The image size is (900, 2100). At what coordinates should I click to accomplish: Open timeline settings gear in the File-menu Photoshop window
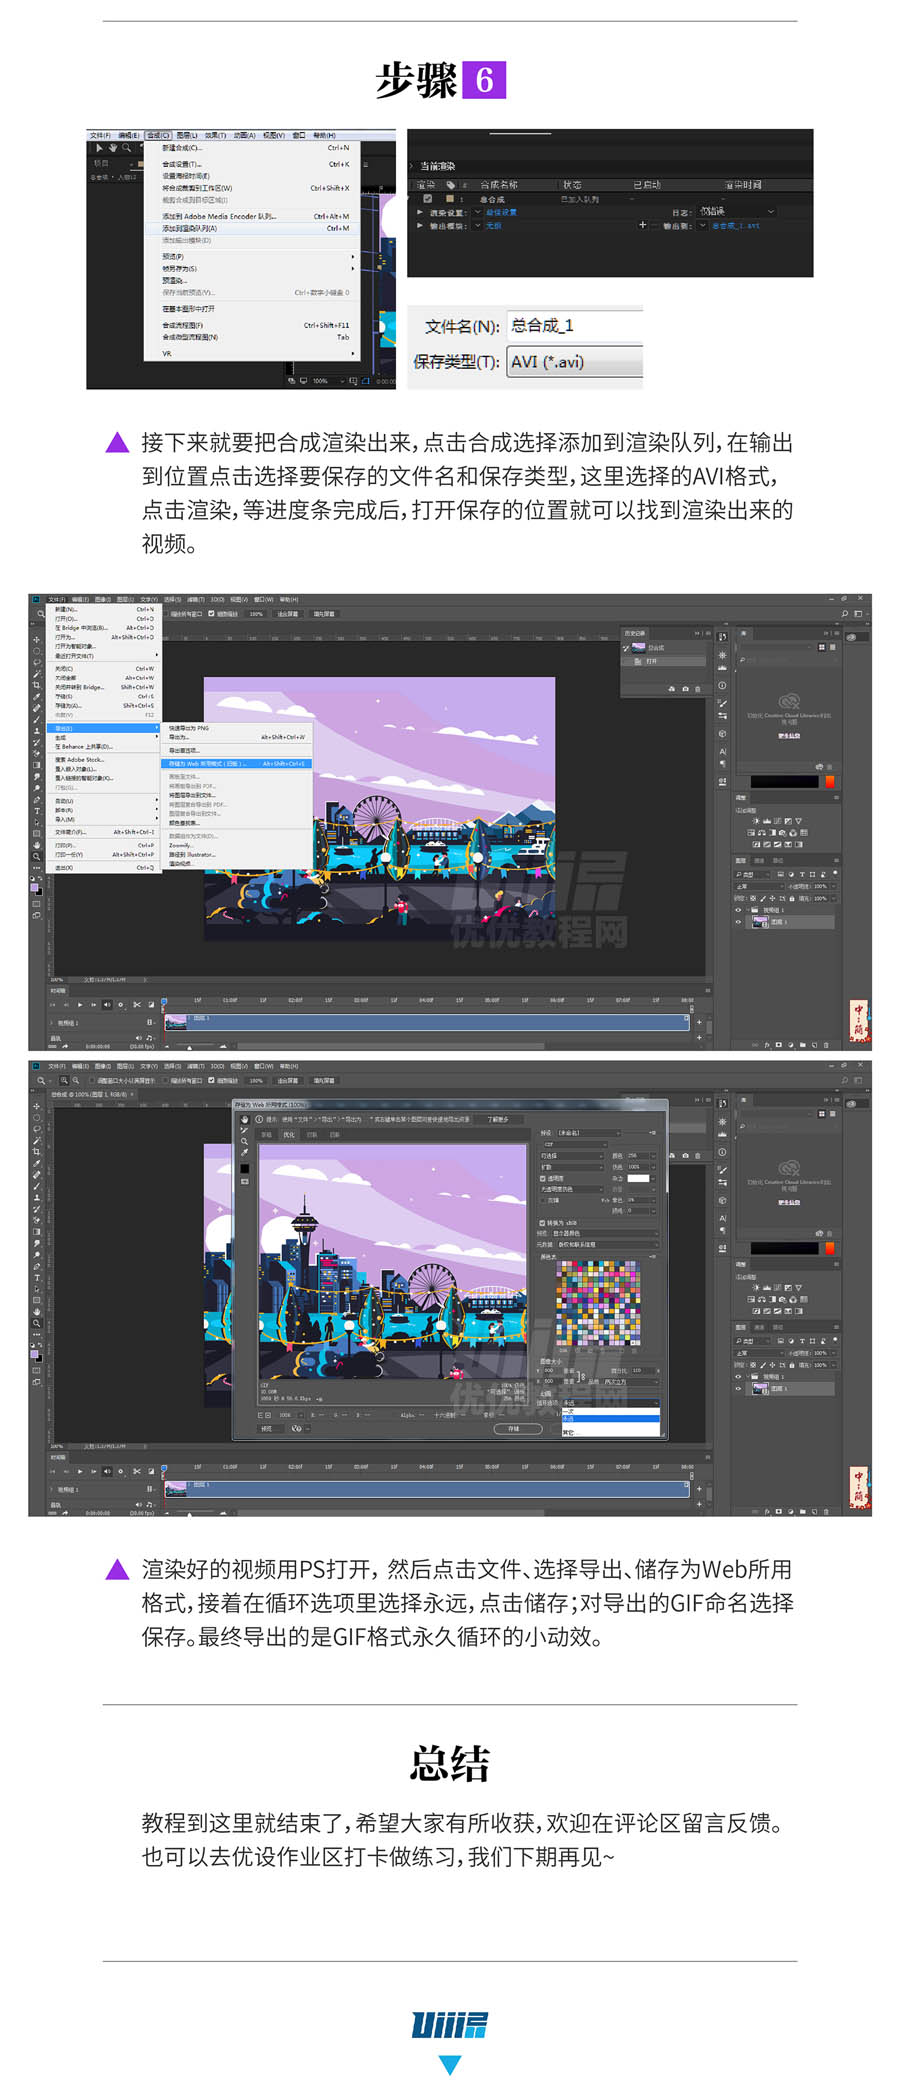[x=121, y=1004]
